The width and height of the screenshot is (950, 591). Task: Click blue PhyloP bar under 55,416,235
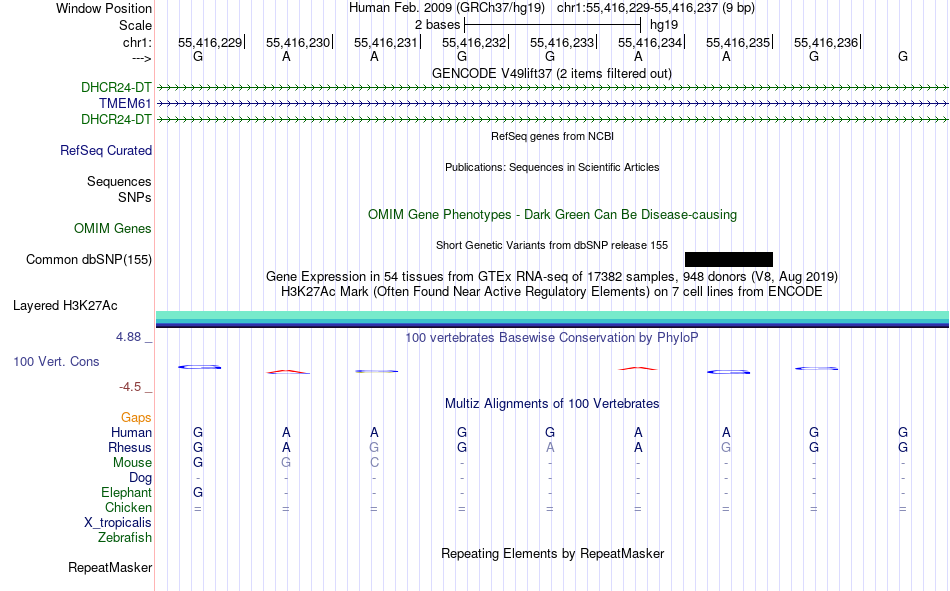coord(729,372)
